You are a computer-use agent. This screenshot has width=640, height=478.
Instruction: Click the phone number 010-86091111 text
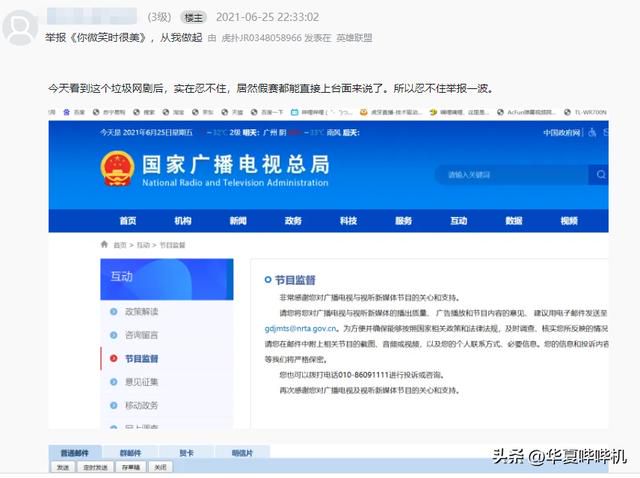(x=363, y=375)
